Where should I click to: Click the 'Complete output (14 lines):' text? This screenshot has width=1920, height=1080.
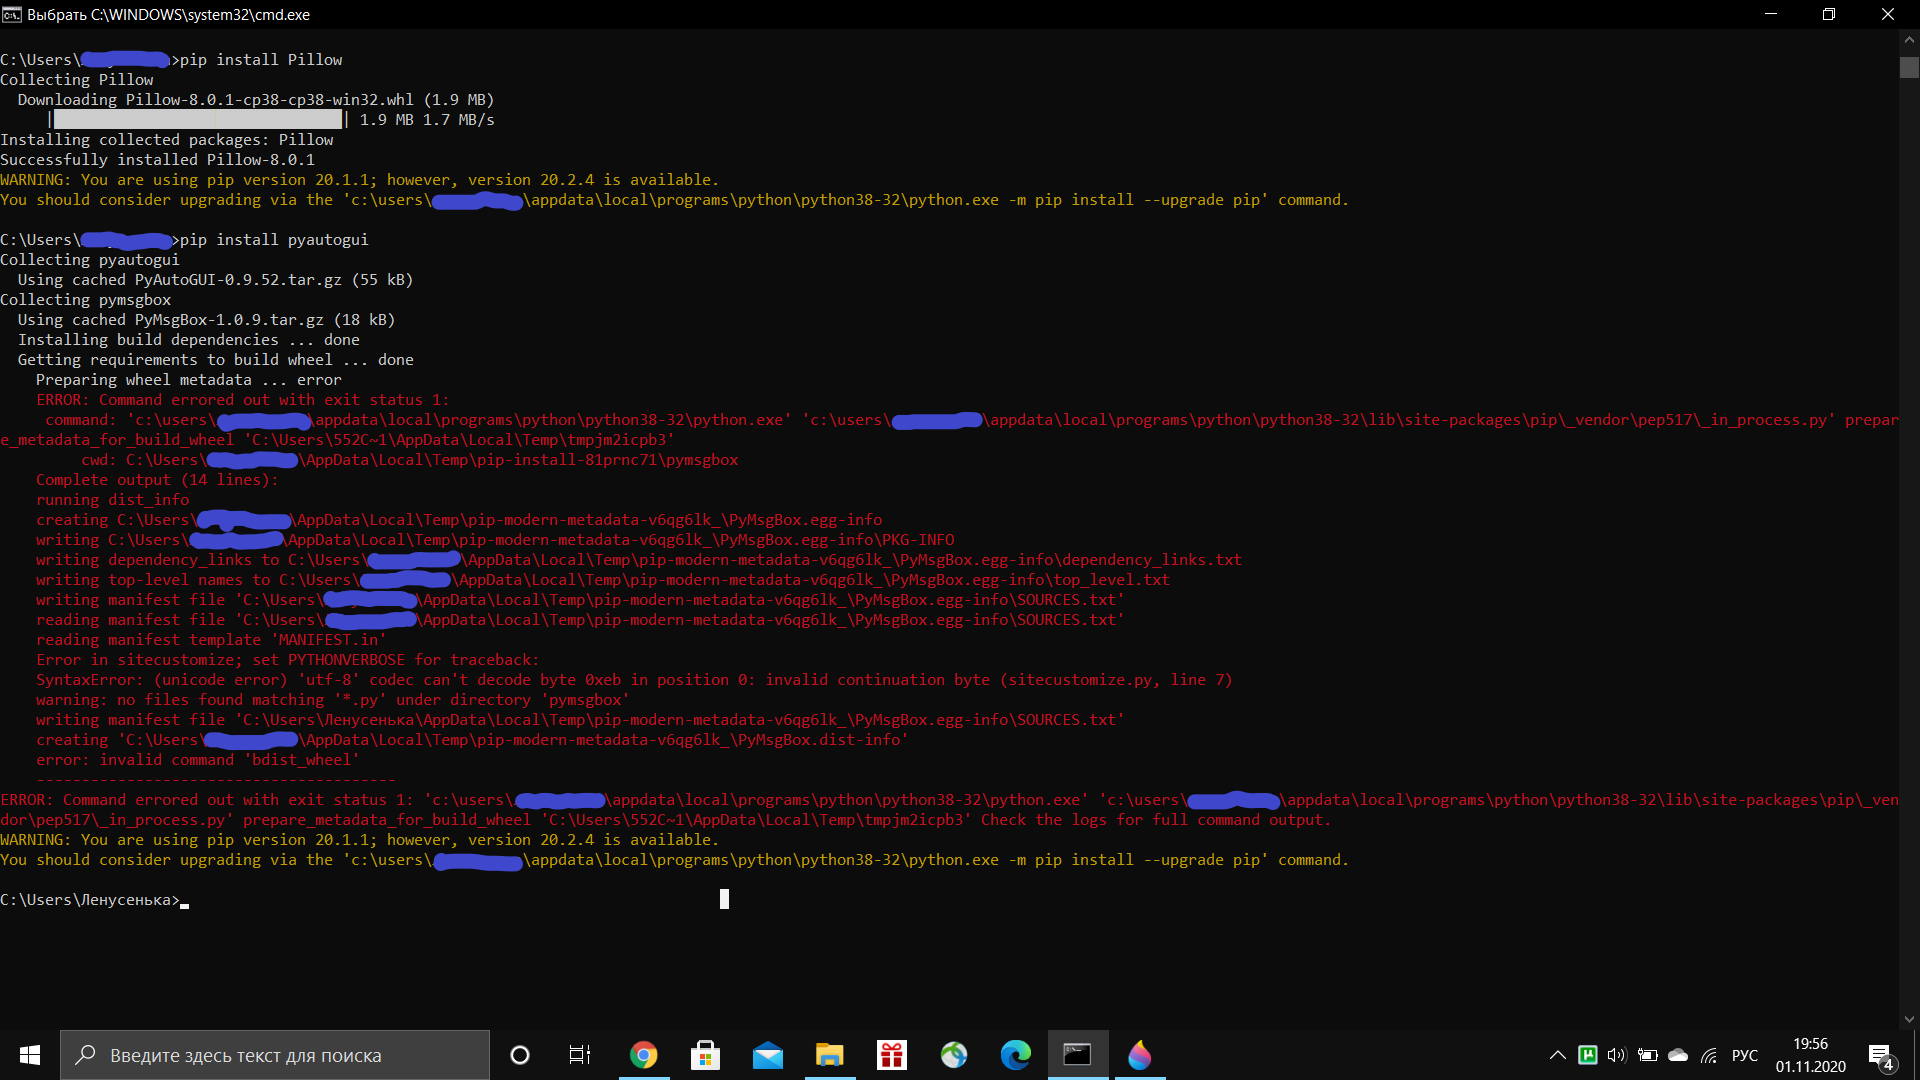[157, 480]
